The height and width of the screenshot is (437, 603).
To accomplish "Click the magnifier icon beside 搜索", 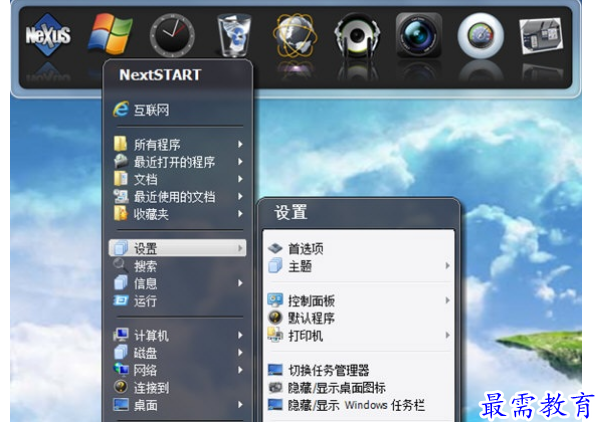I will point(120,265).
